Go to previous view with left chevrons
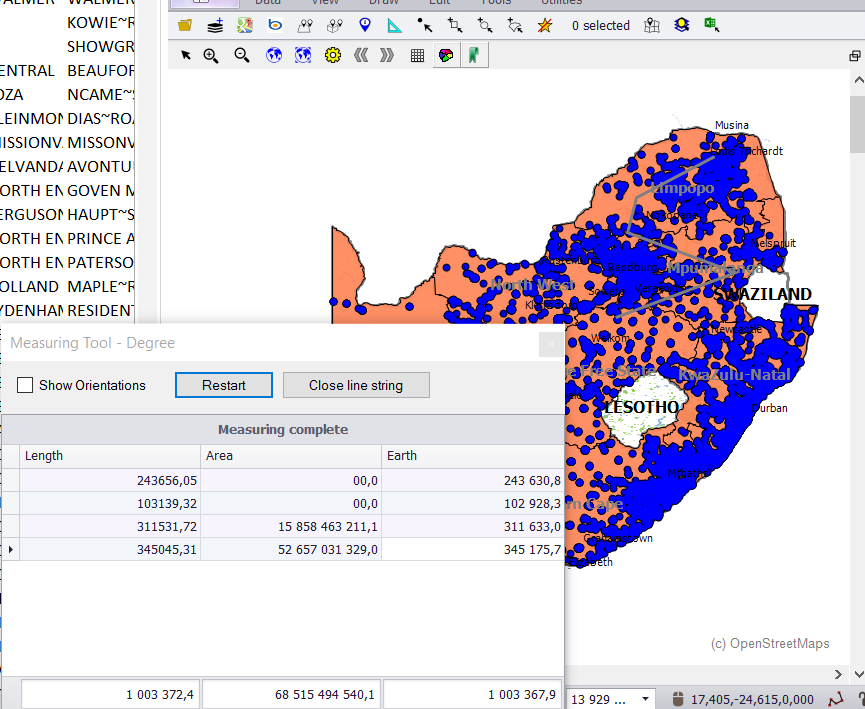Viewport: 865px width, 709px height. [x=360, y=56]
